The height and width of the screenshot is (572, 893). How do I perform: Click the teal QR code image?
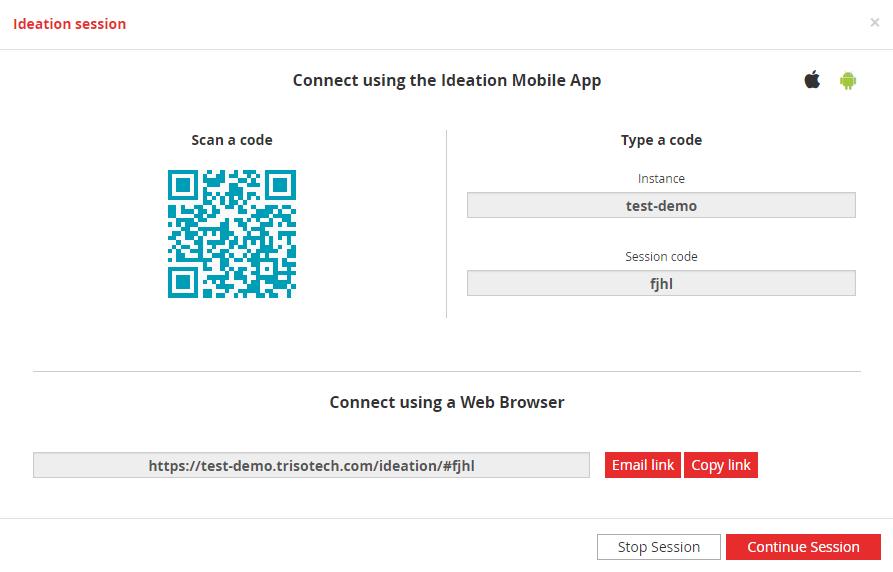pos(232,234)
